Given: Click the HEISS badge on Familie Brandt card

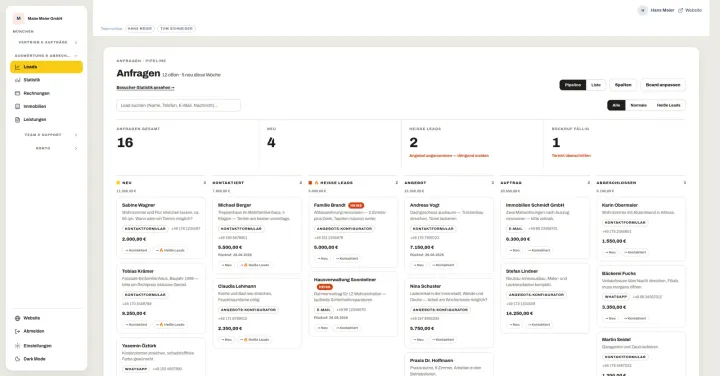Looking at the screenshot, I should (x=356, y=206).
